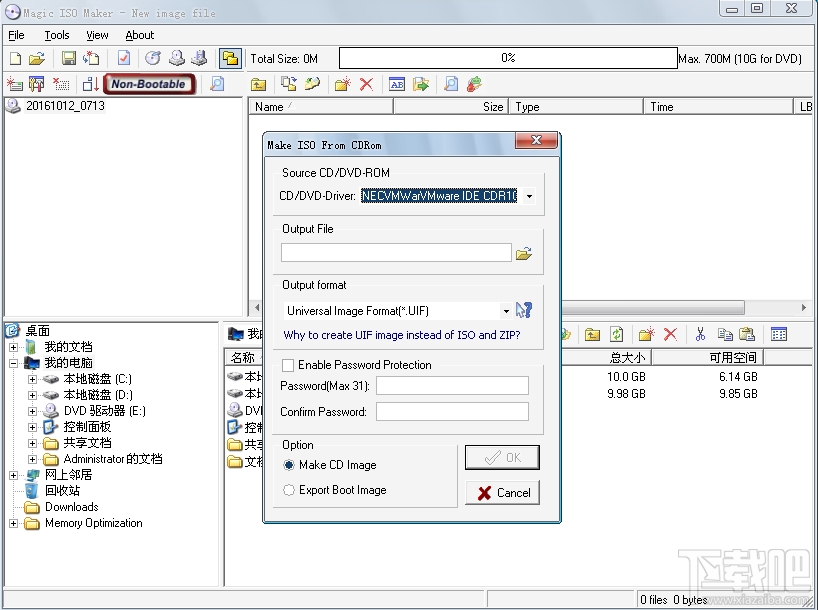
Task: Click the search icon in image toolbar
Action: [451, 84]
